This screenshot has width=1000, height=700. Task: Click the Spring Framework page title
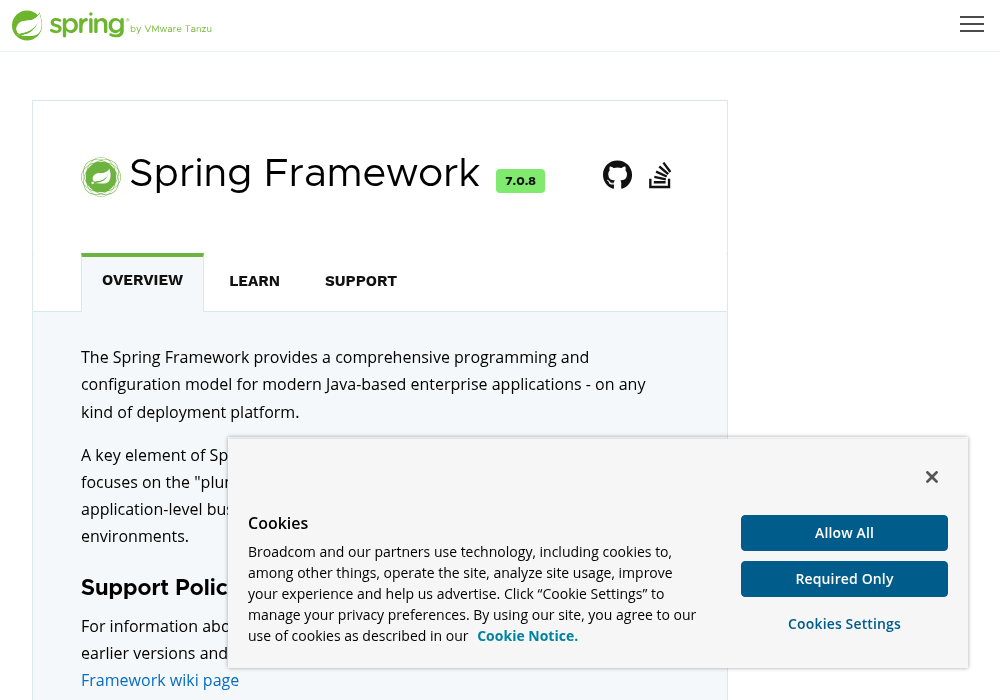305,173
